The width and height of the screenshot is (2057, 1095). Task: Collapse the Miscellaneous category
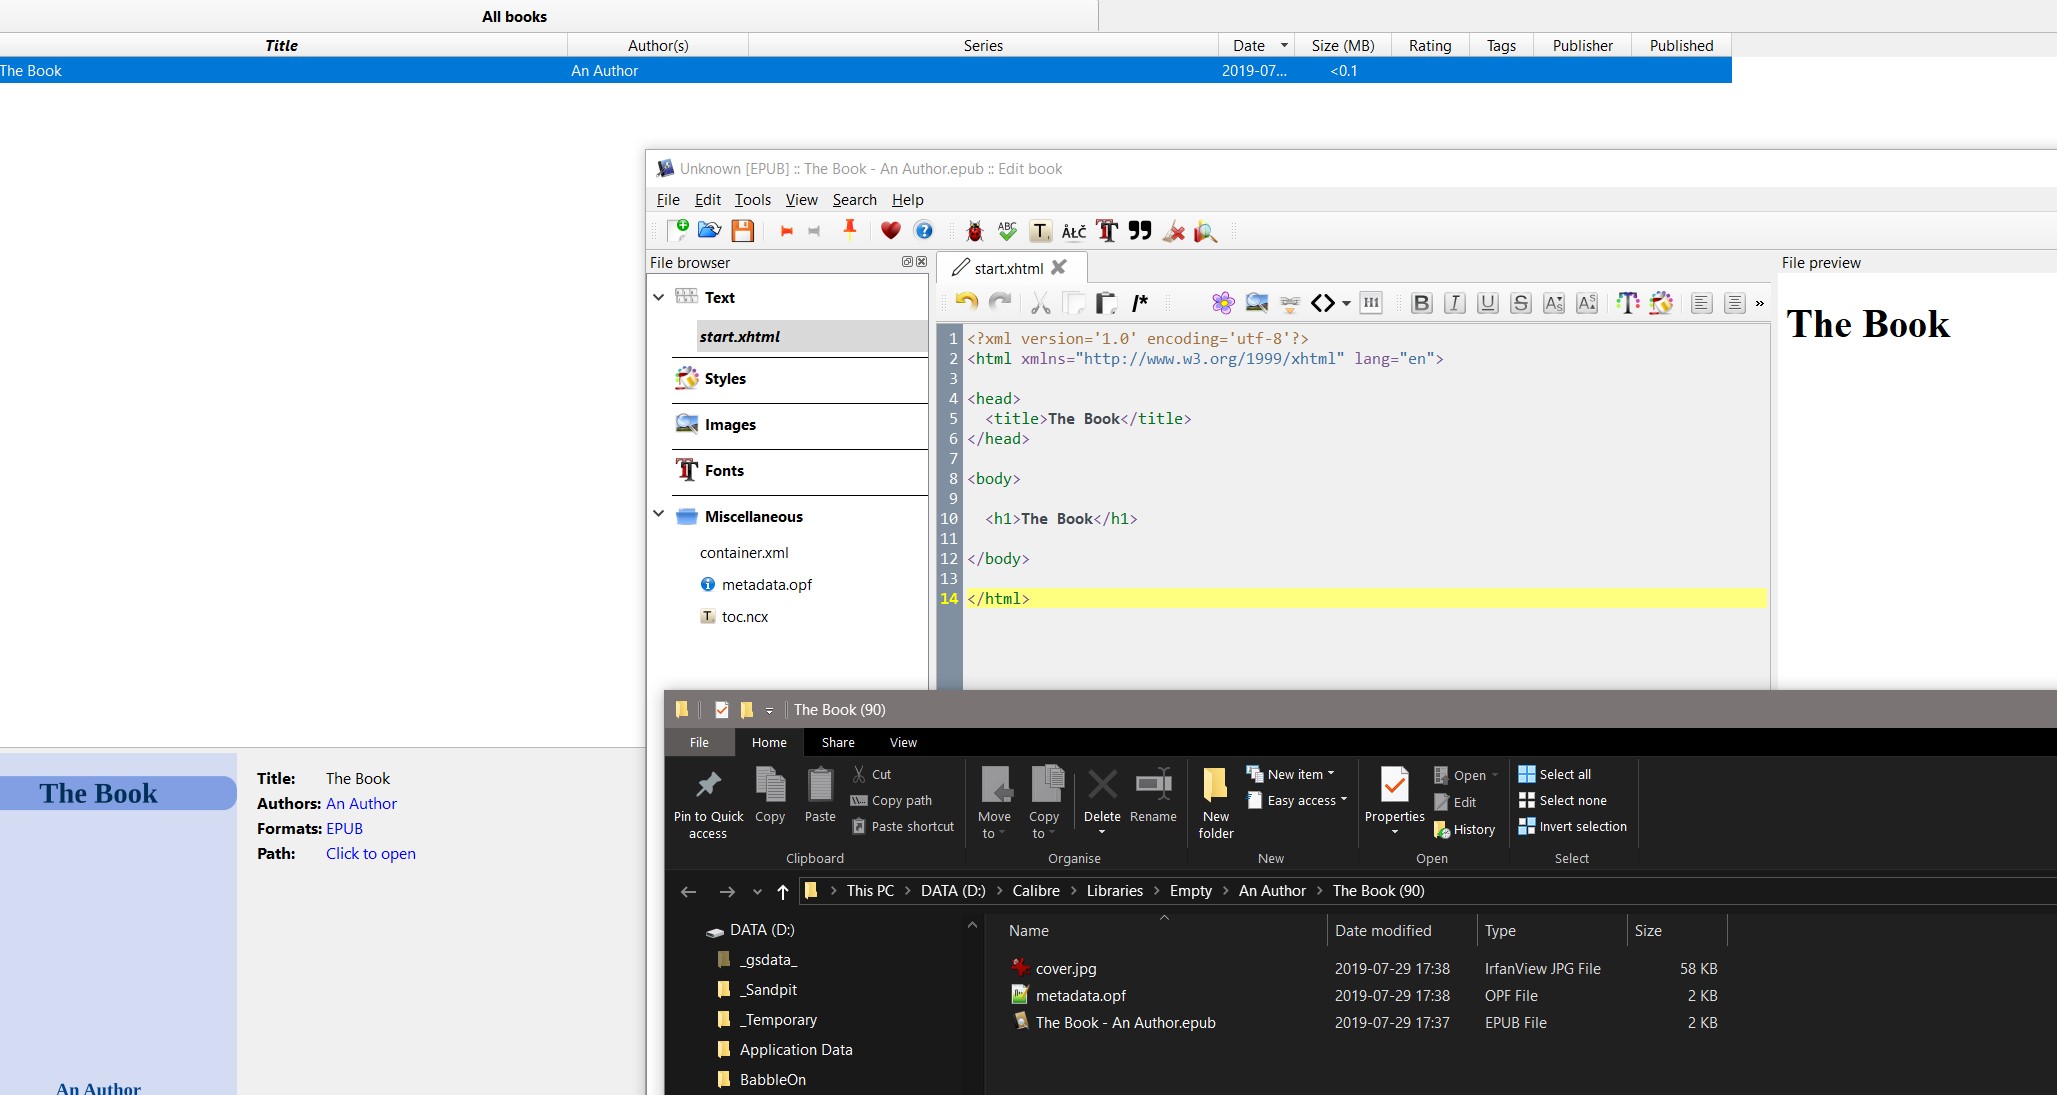[x=659, y=515]
